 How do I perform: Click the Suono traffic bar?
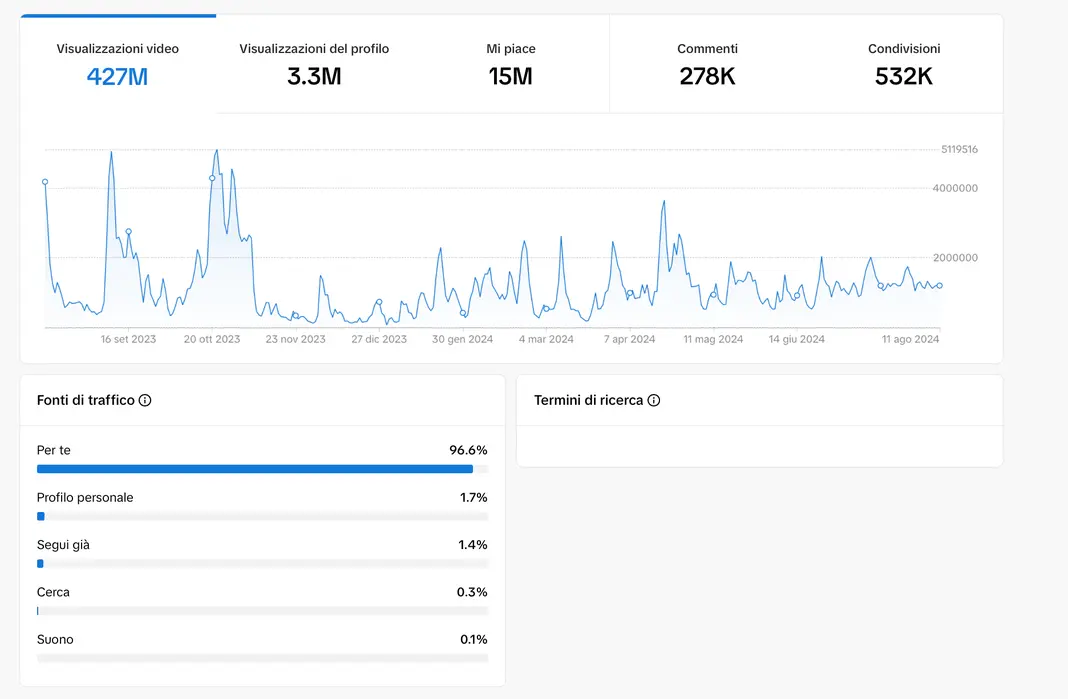click(262, 658)
